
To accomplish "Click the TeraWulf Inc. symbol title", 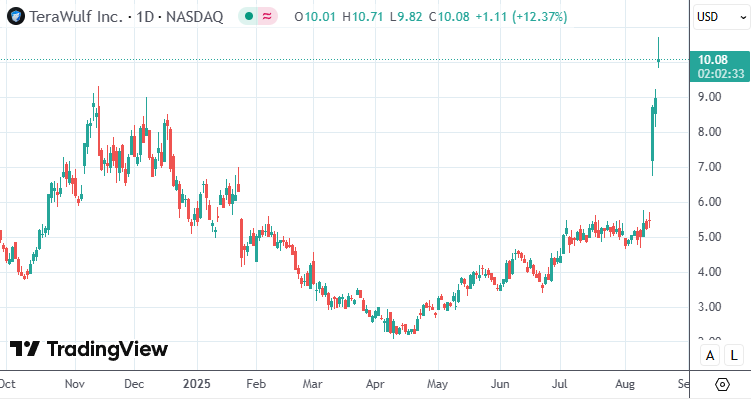I will pyautogui.click(x=77, y=17).
